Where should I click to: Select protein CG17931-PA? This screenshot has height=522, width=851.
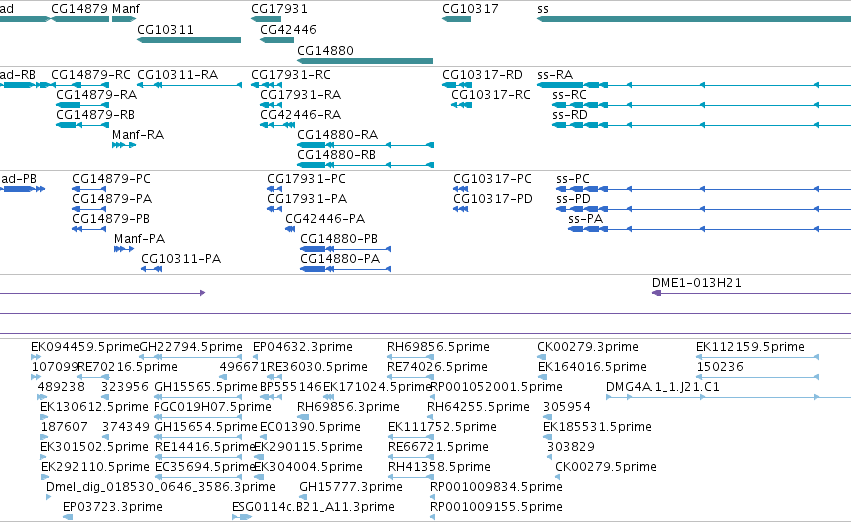click(307, 199)
